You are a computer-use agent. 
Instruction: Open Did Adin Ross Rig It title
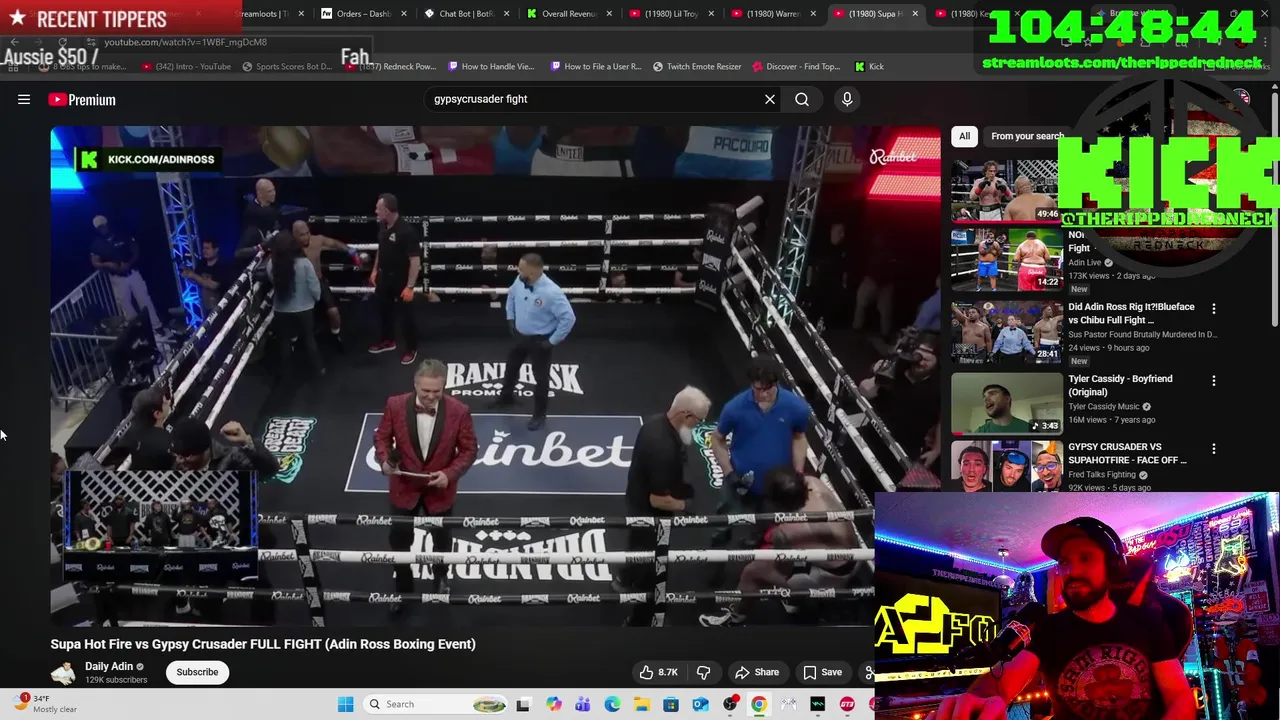click(x=1131, y=313)
